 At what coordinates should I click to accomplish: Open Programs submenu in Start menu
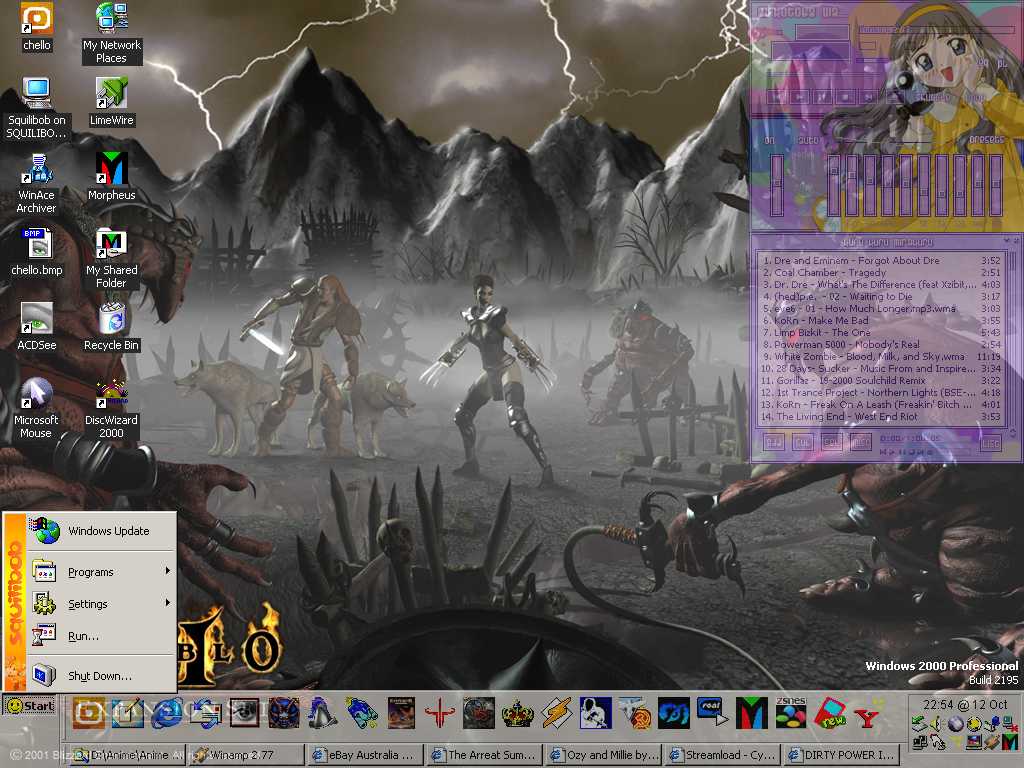click(x=101, y=572)
